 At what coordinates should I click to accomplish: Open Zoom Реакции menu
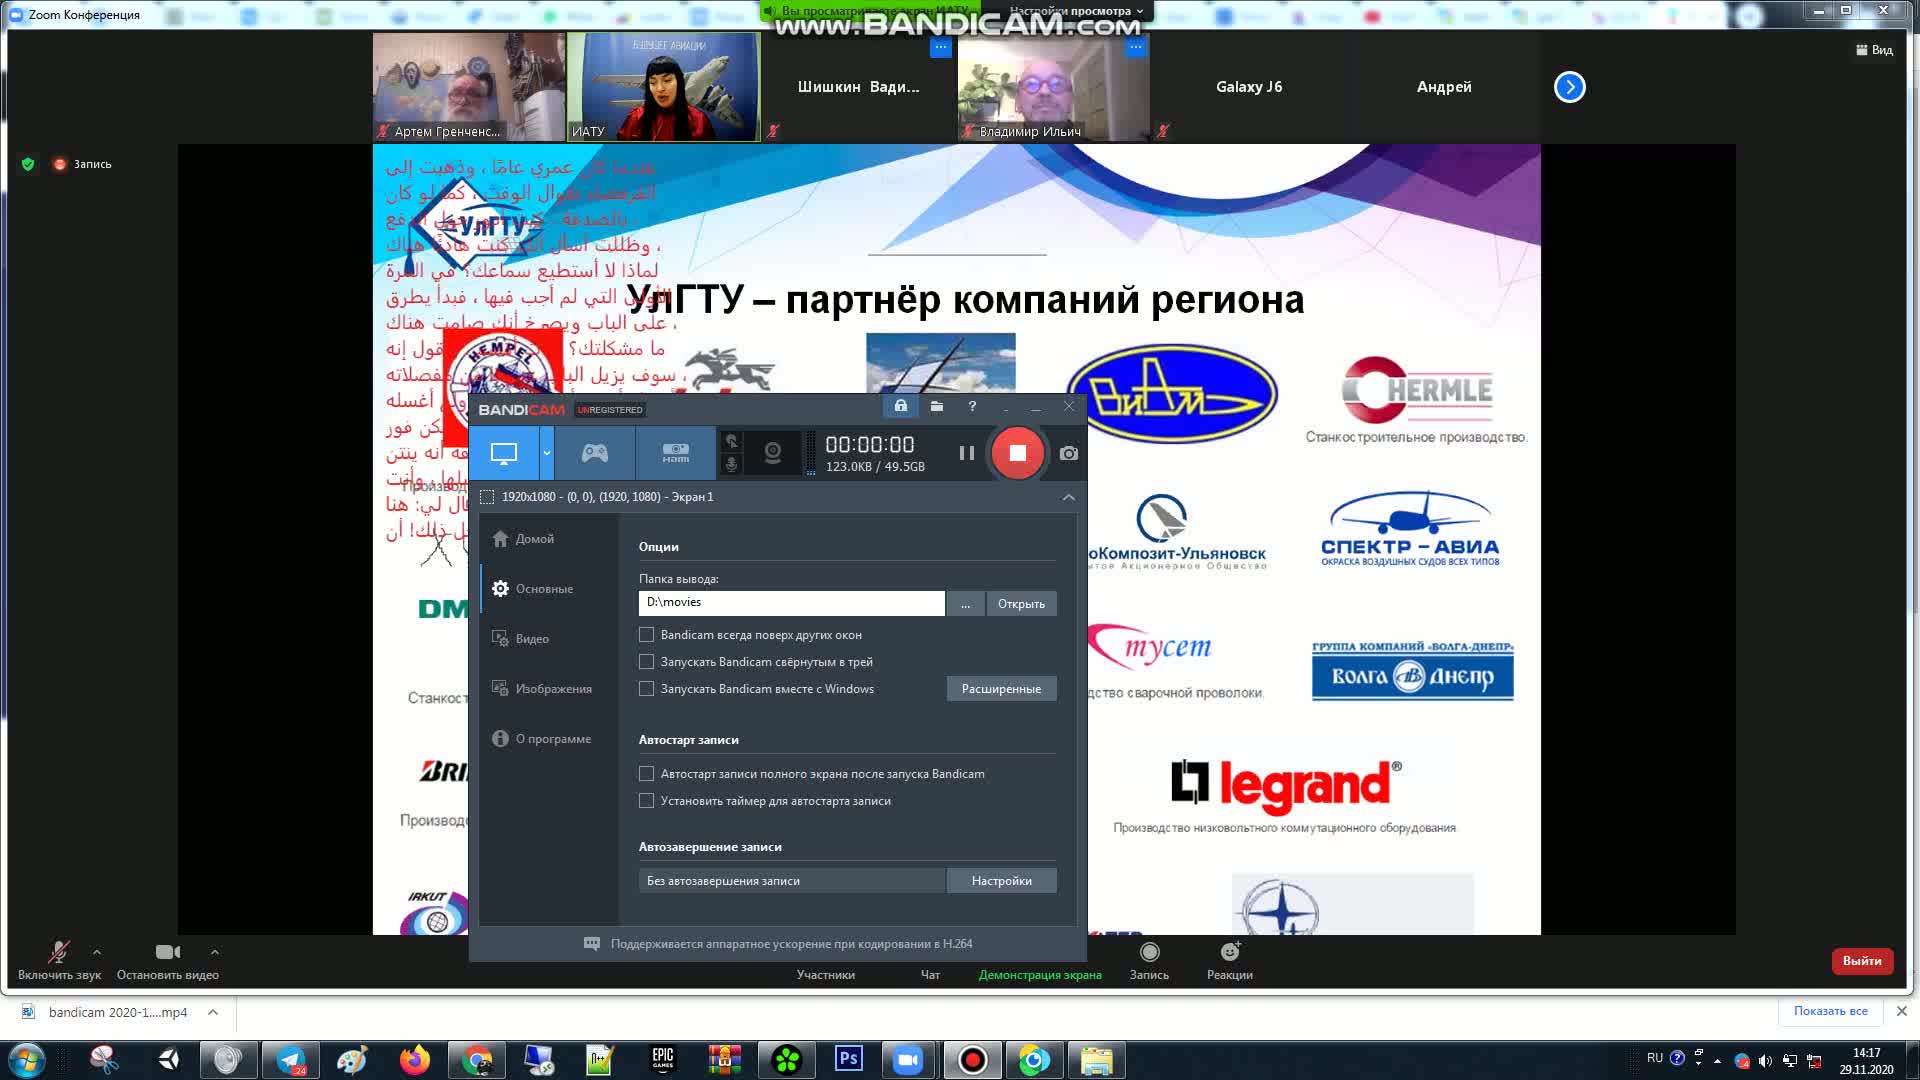click(x=1229, y=961)
